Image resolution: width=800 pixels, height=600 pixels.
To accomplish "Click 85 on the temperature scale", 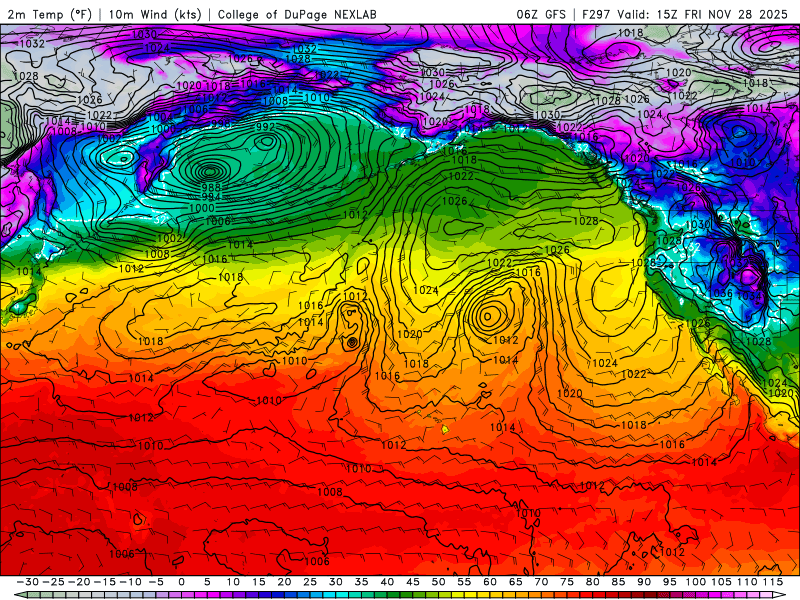I will [618, 582].
